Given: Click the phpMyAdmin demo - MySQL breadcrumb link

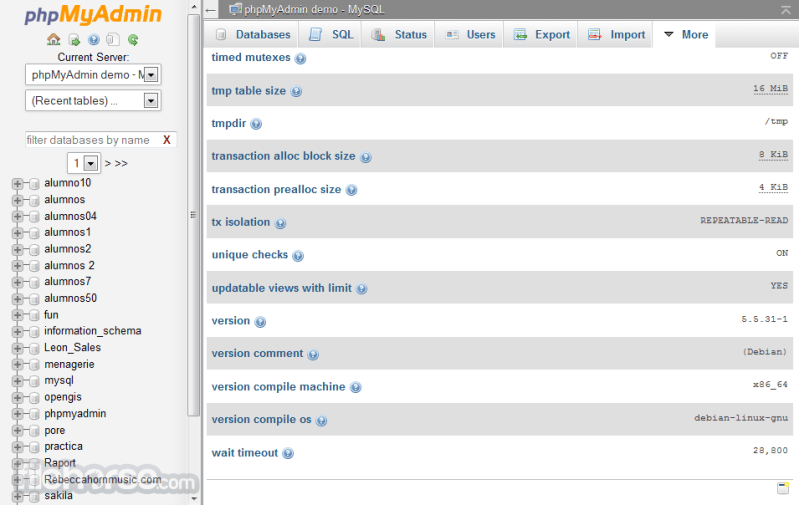Looking at the screenshot, I should pyautogui.click(x=314, y=9).
